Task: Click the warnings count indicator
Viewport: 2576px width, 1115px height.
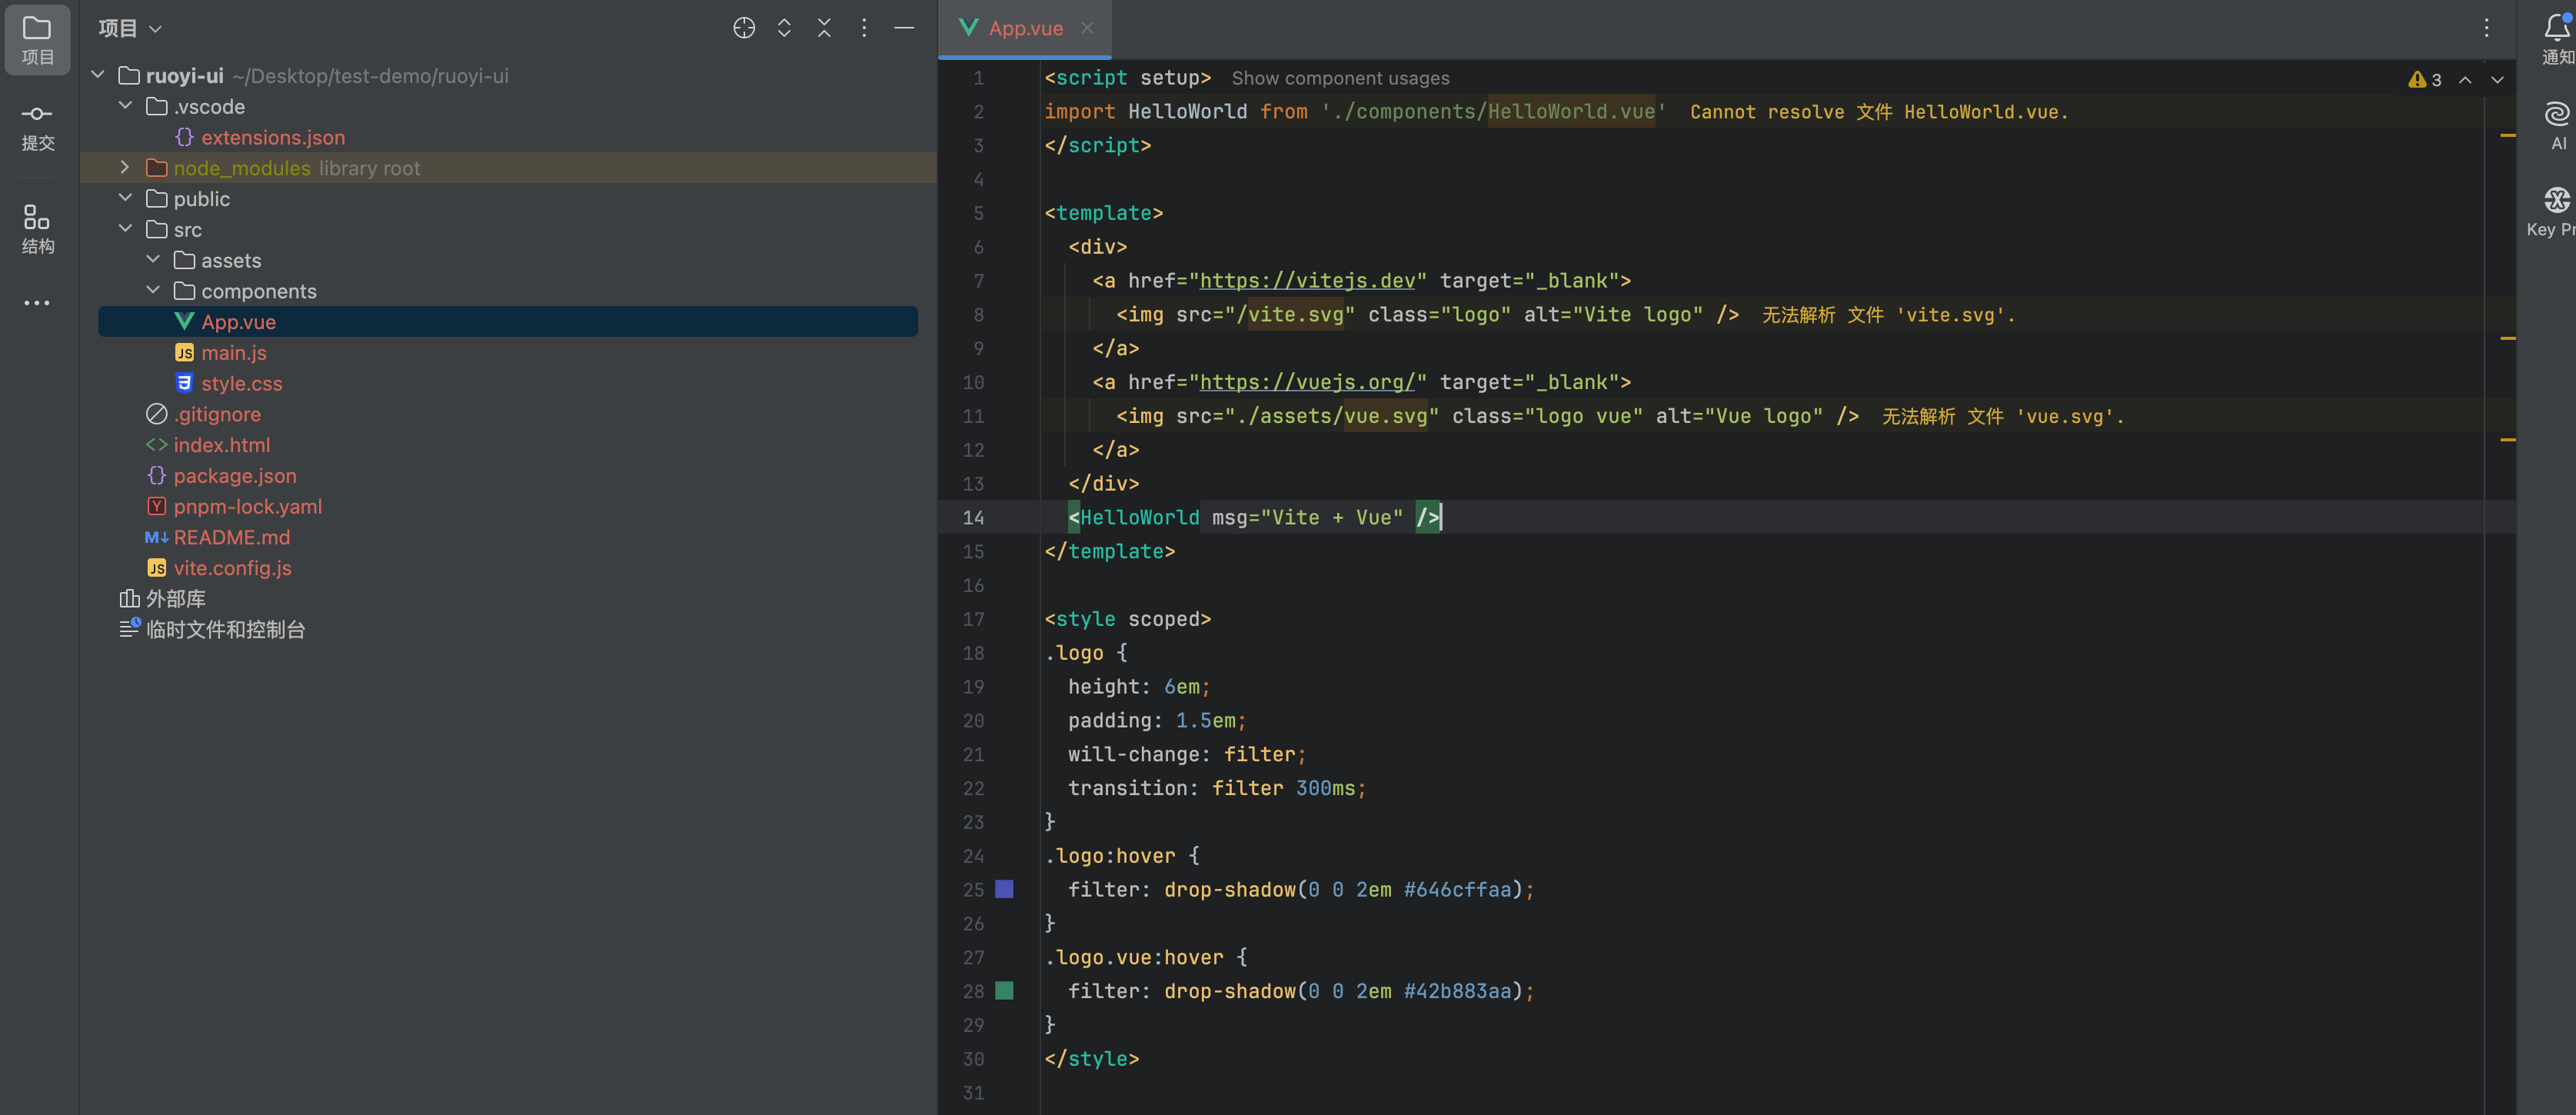Action: click(x=2425, y=79)
